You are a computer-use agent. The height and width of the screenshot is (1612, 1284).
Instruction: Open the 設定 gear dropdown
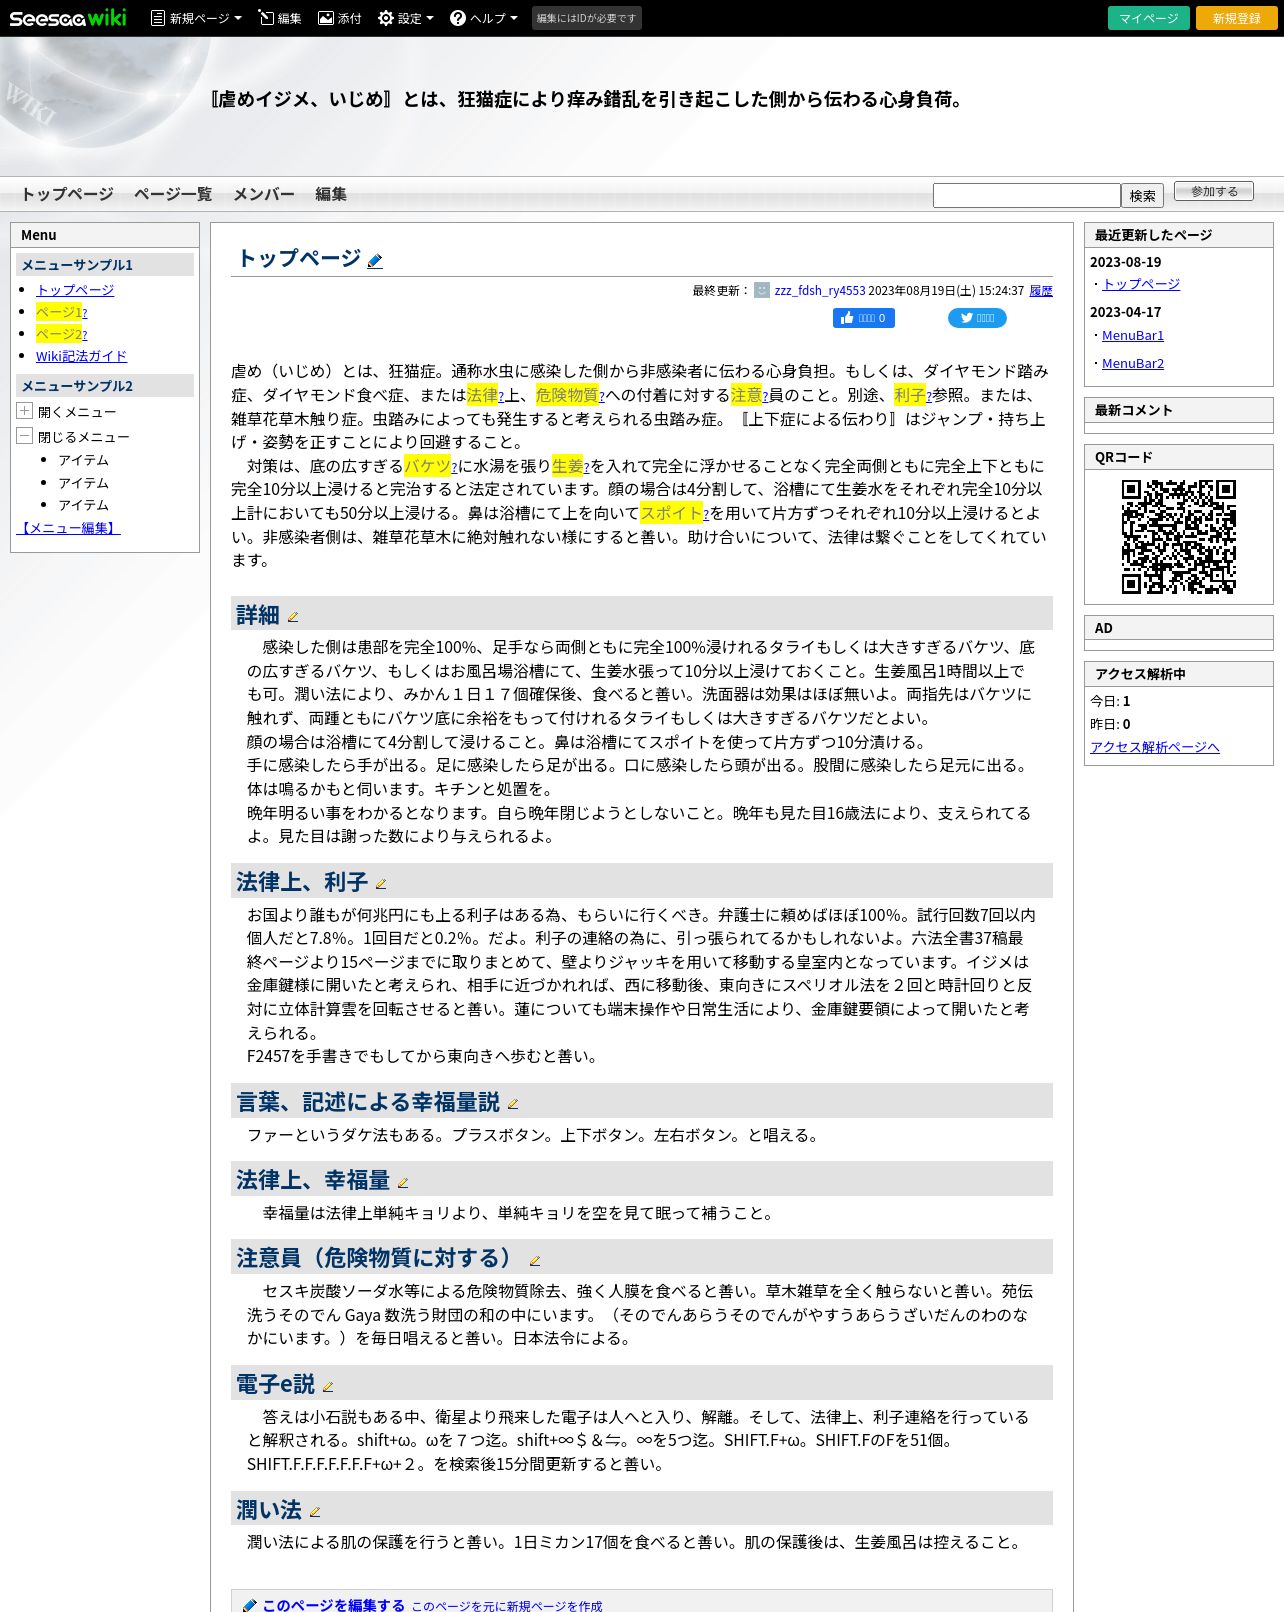pyautogui.click(x=405, y=18)
